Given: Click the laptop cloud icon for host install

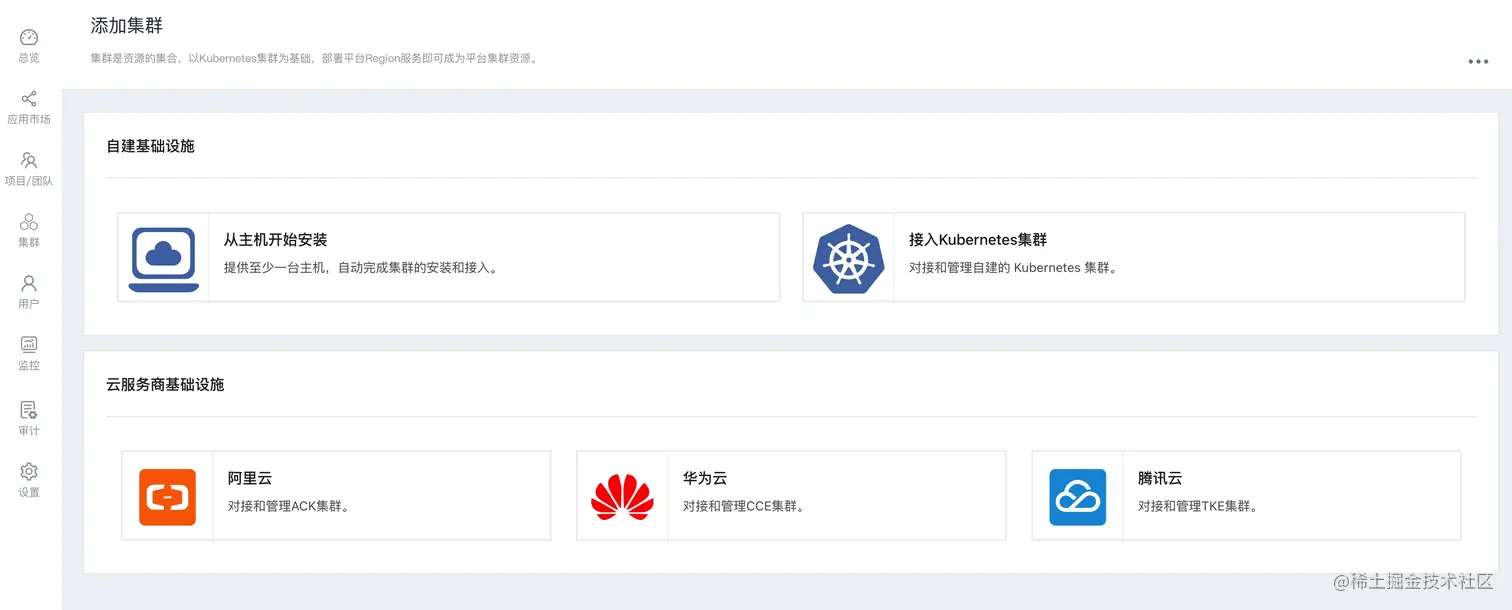Looking at the screenshot, I should click(164, 258).
